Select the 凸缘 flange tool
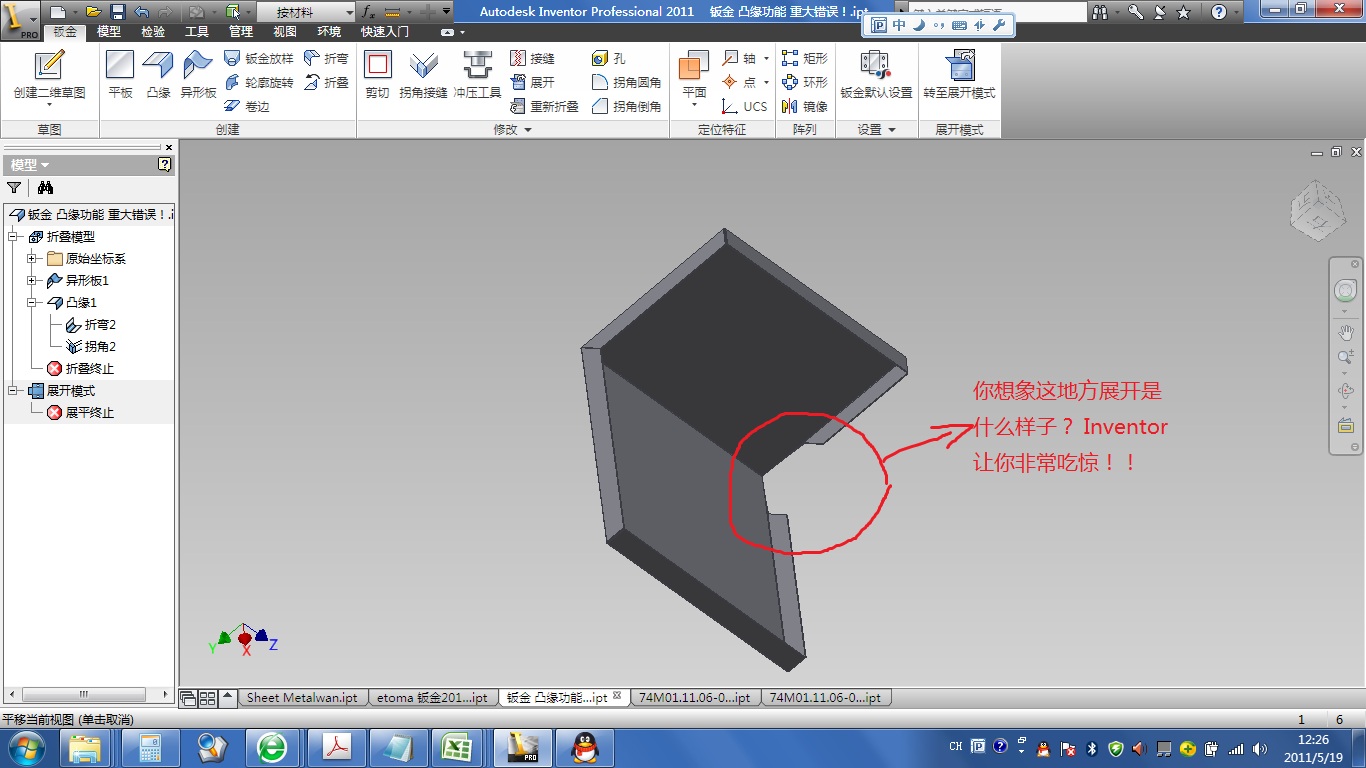 coord(158,75)
